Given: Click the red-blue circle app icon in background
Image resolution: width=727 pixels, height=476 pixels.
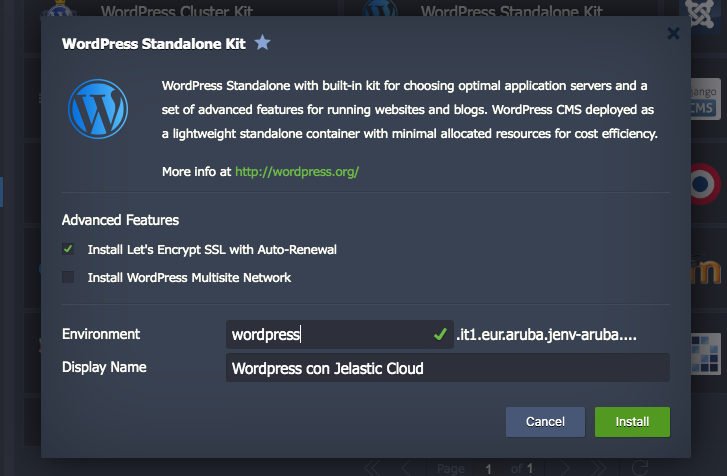Looking at the screenshot, I should (x=705, y=184).
